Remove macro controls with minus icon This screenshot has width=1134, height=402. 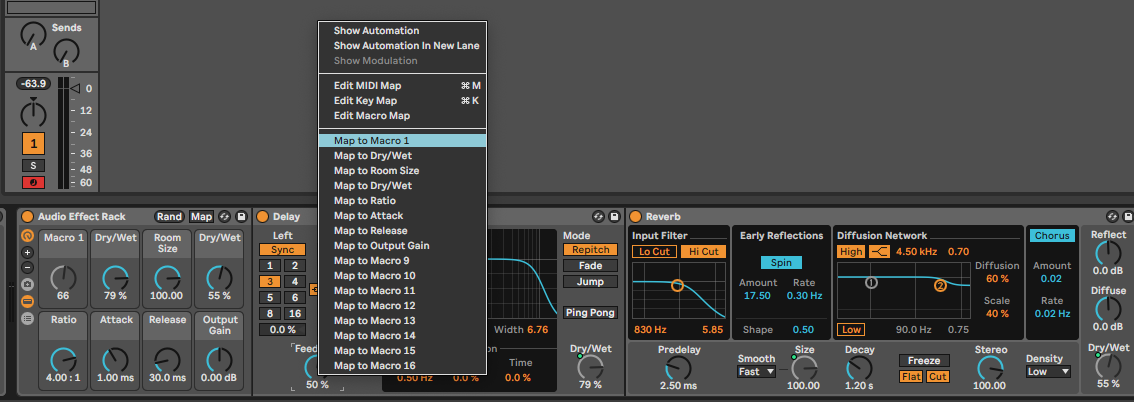[x=27, y=268]
